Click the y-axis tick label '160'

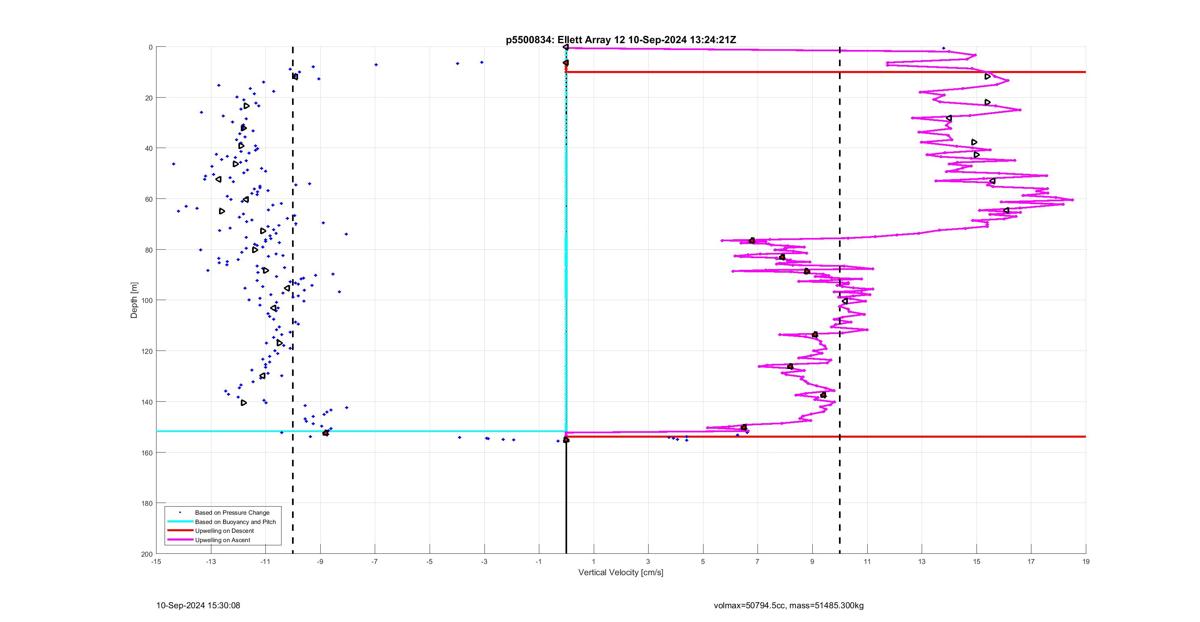(146, 452)
